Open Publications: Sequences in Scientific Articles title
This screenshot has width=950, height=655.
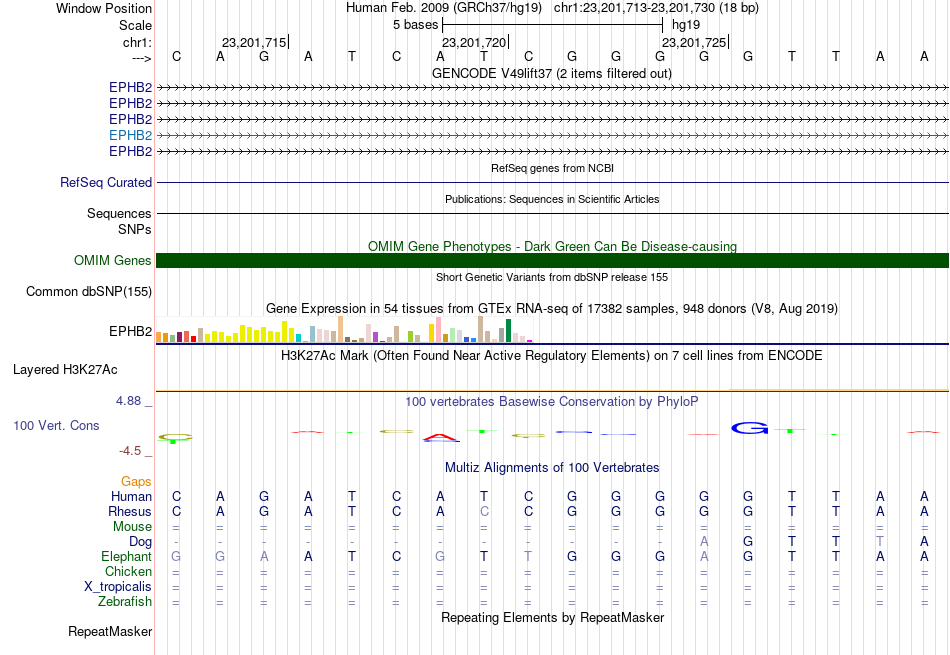552,199
